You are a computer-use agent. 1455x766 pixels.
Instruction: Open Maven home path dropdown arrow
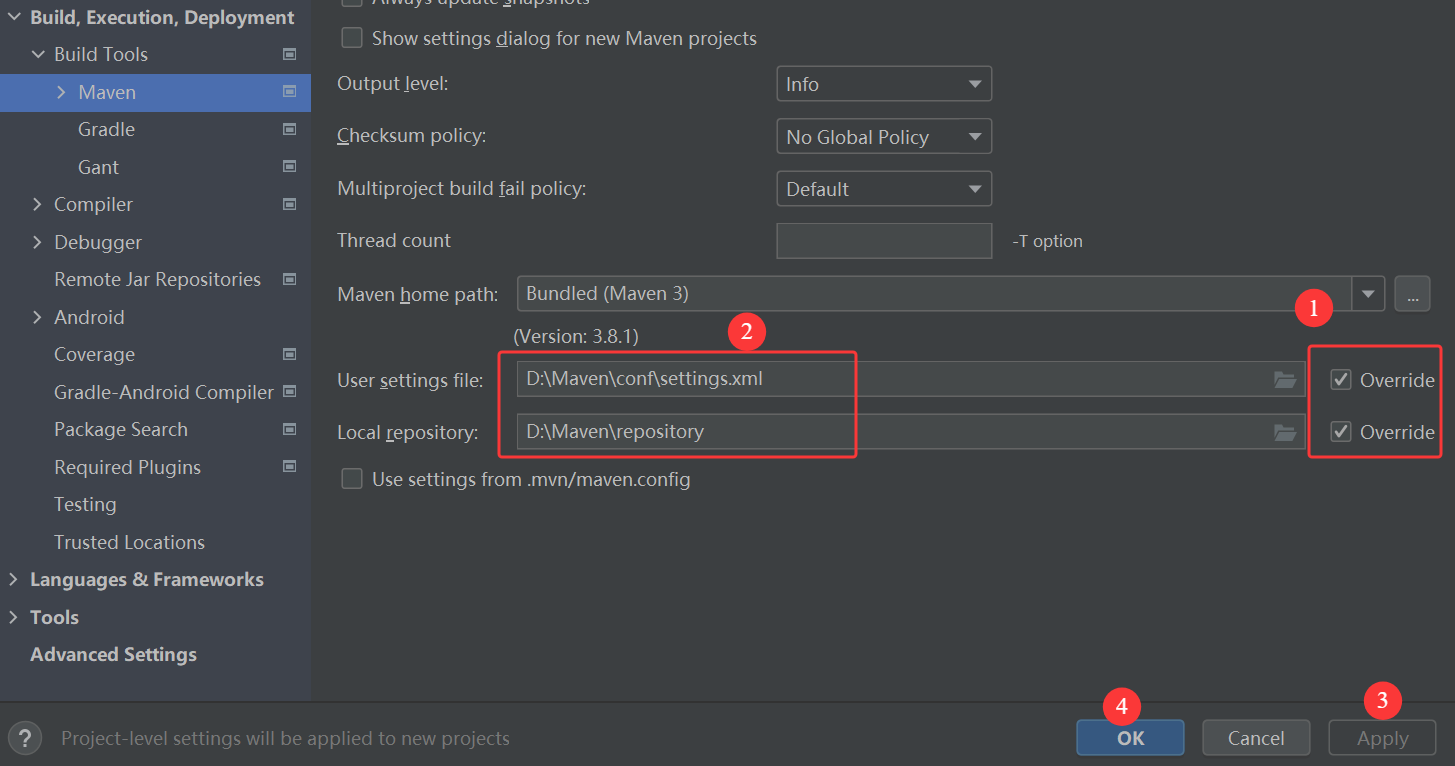[x=1368, y=294]
